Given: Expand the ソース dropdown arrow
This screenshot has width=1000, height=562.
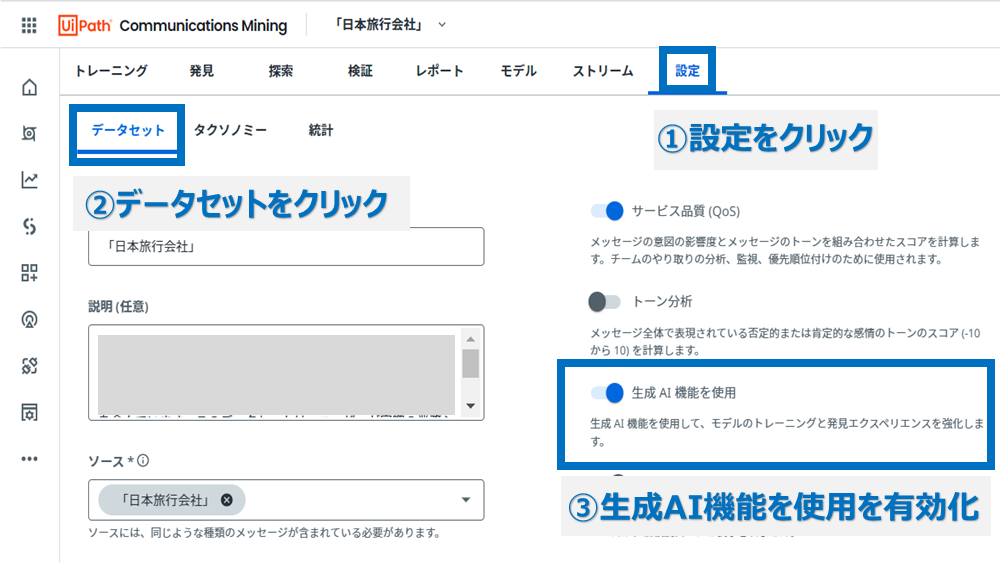Looking at the screenshot, I should [466, 500].
